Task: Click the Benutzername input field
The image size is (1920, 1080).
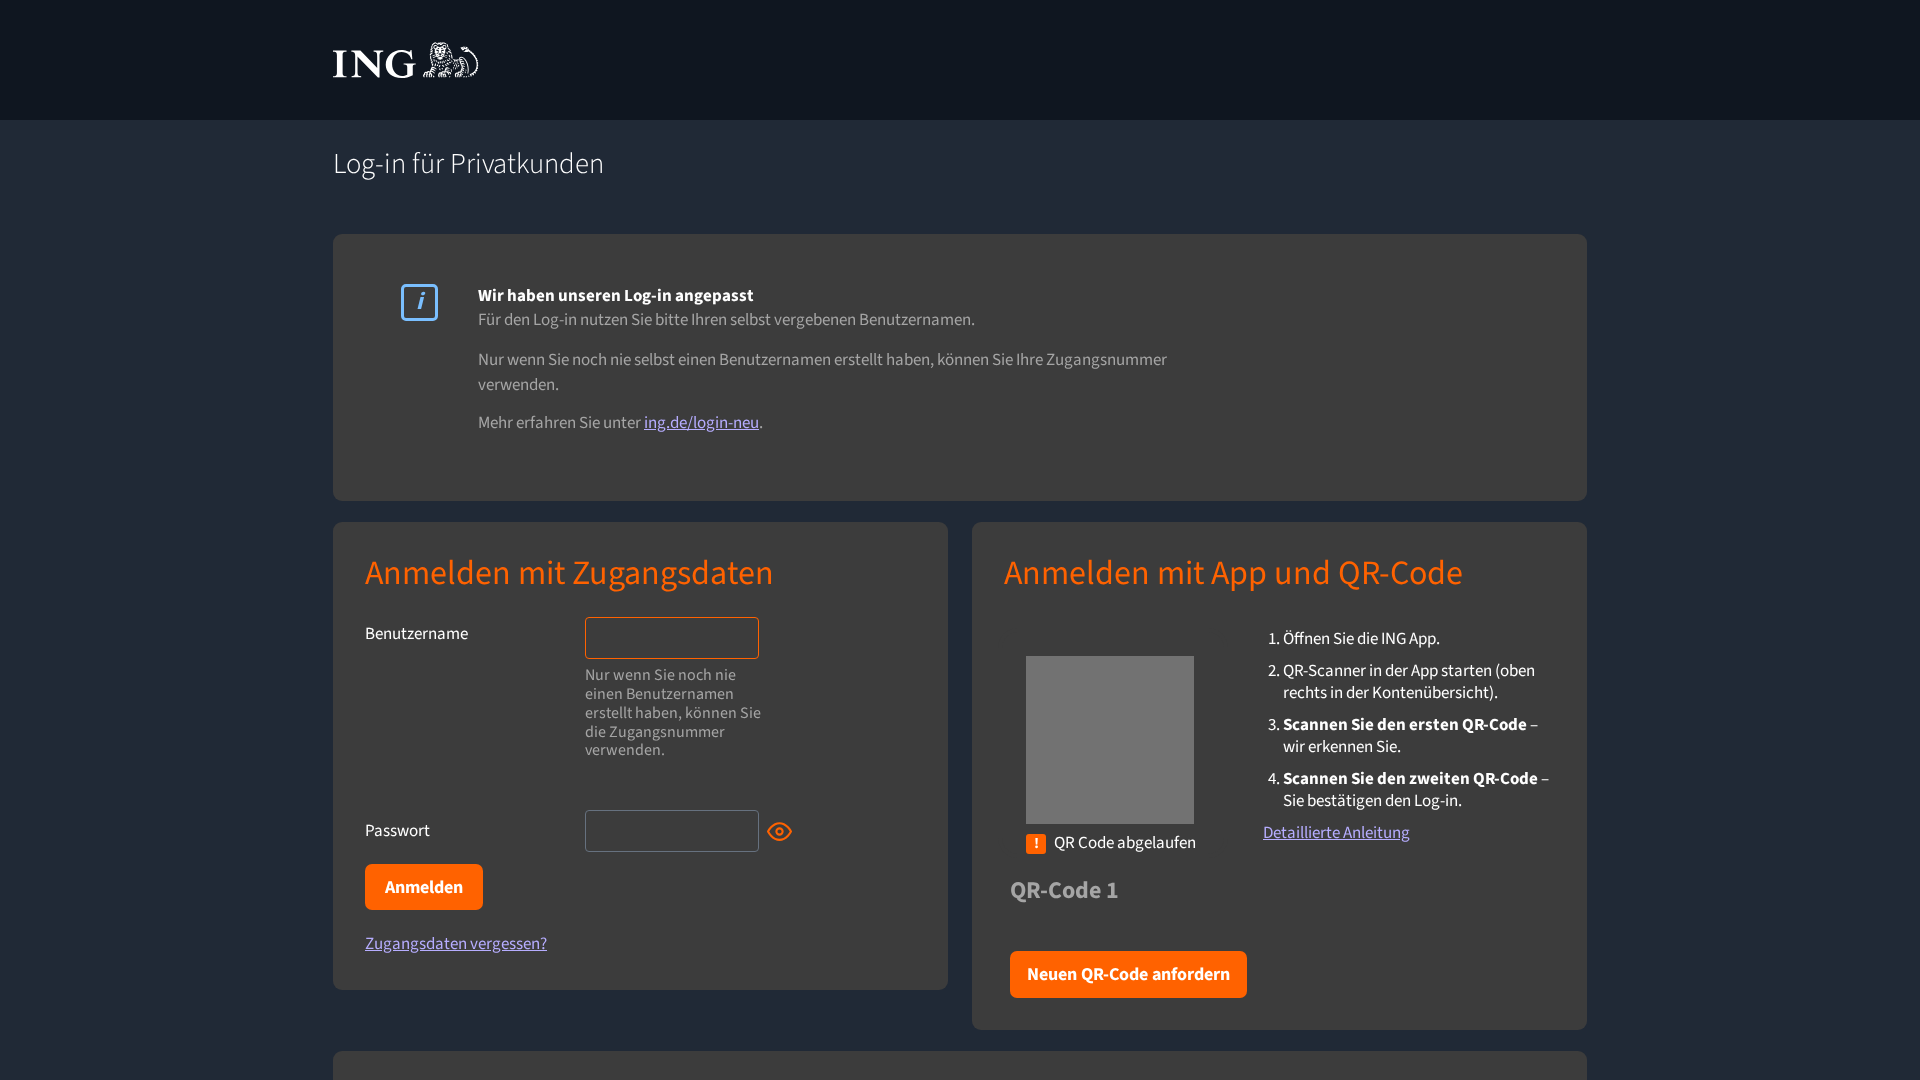Action: coord(672,638)
